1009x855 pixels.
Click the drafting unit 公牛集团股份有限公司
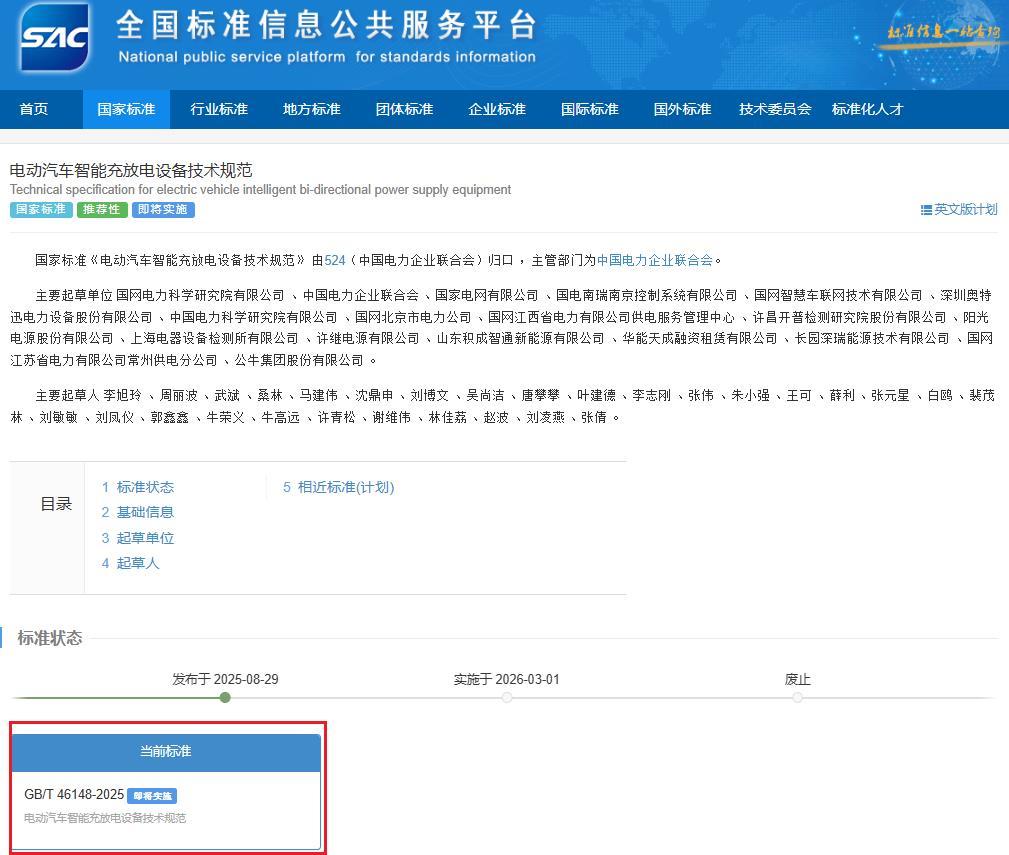tap(299, 360)
